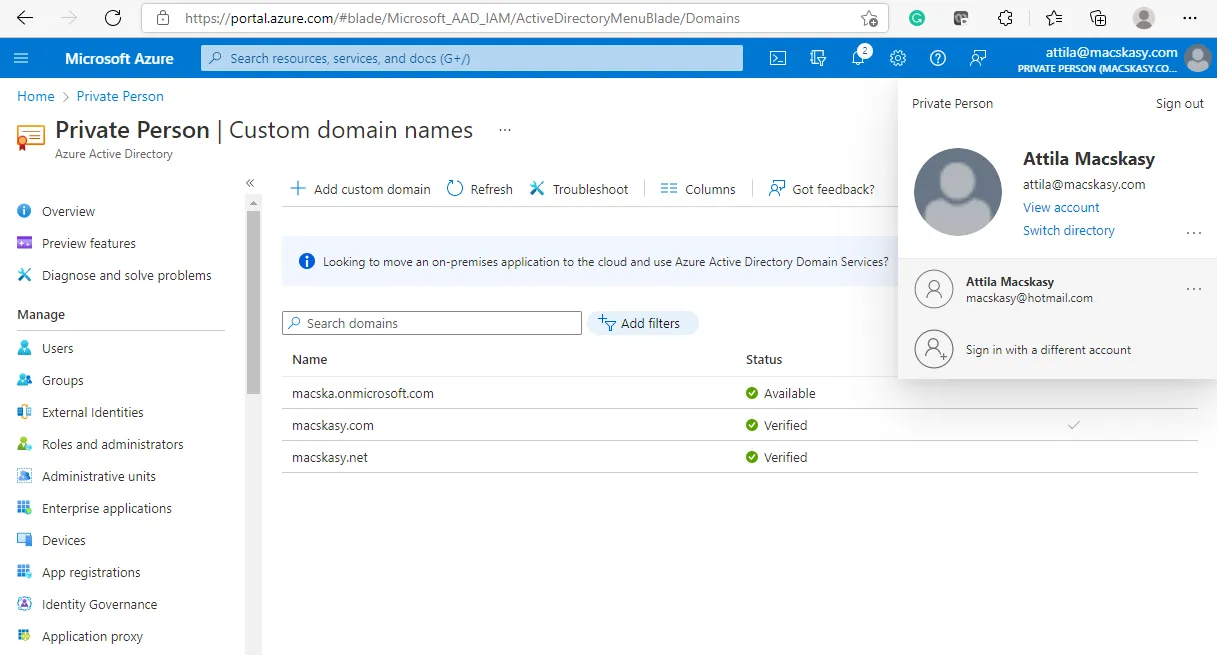1217x655 pixels.
Task: Open the notifications bell icon
Action: (858, 59)
